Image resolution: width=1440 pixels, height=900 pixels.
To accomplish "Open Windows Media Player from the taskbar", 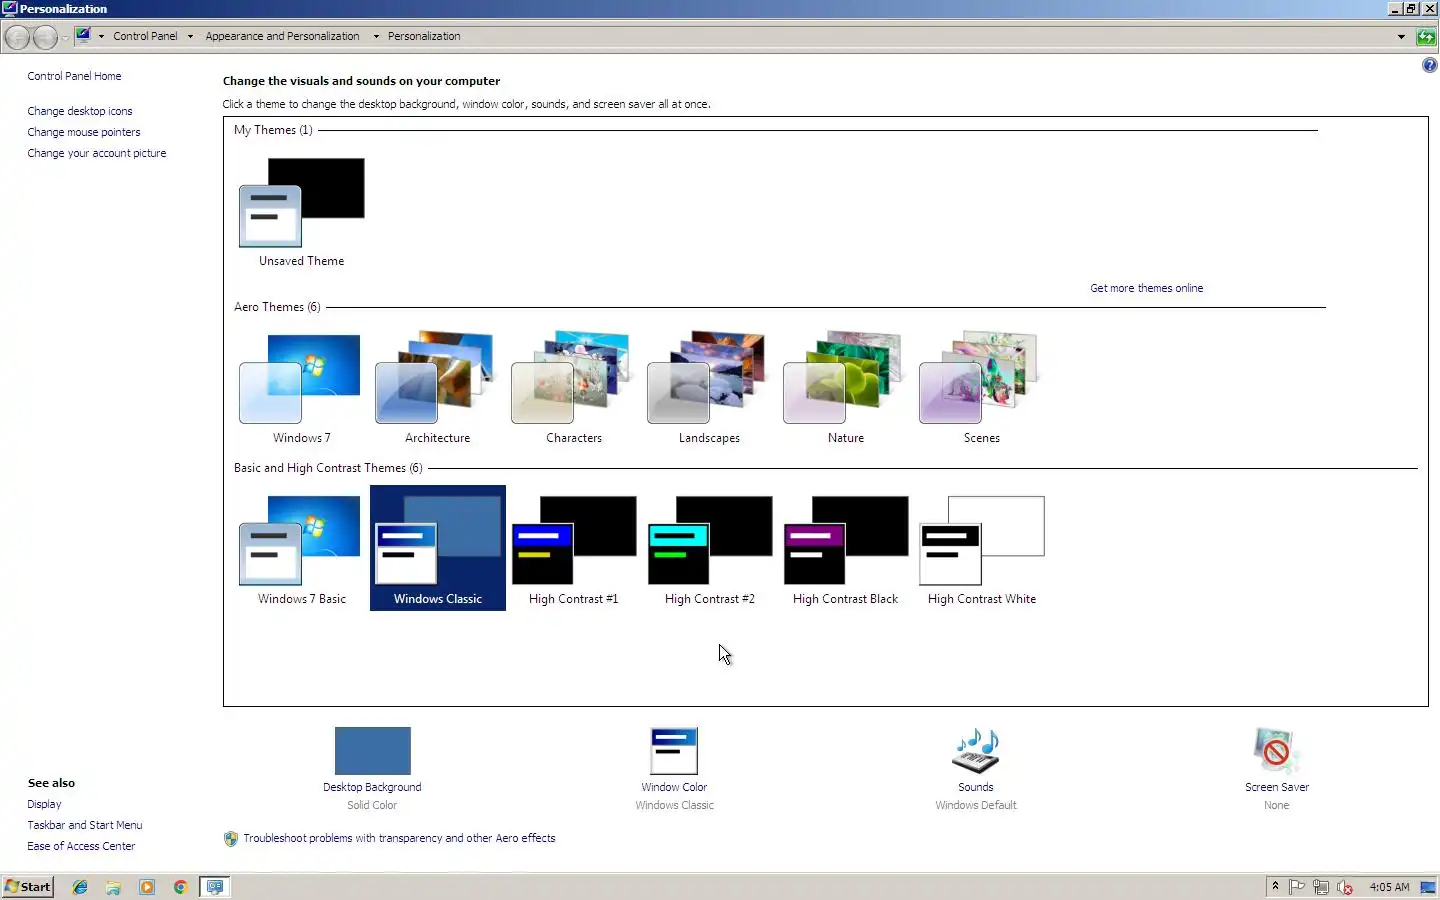I will click(x=147, y=887).
